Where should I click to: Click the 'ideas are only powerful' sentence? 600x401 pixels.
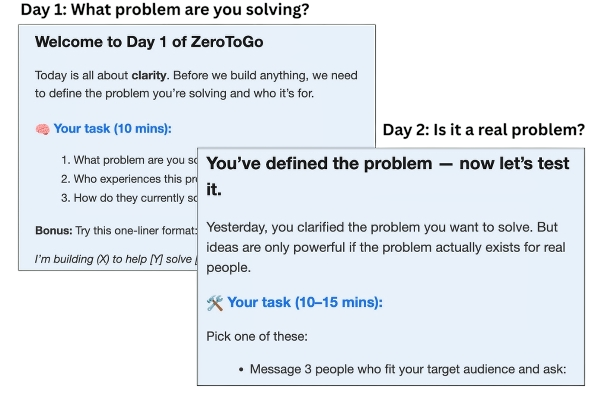click(385, 247)
